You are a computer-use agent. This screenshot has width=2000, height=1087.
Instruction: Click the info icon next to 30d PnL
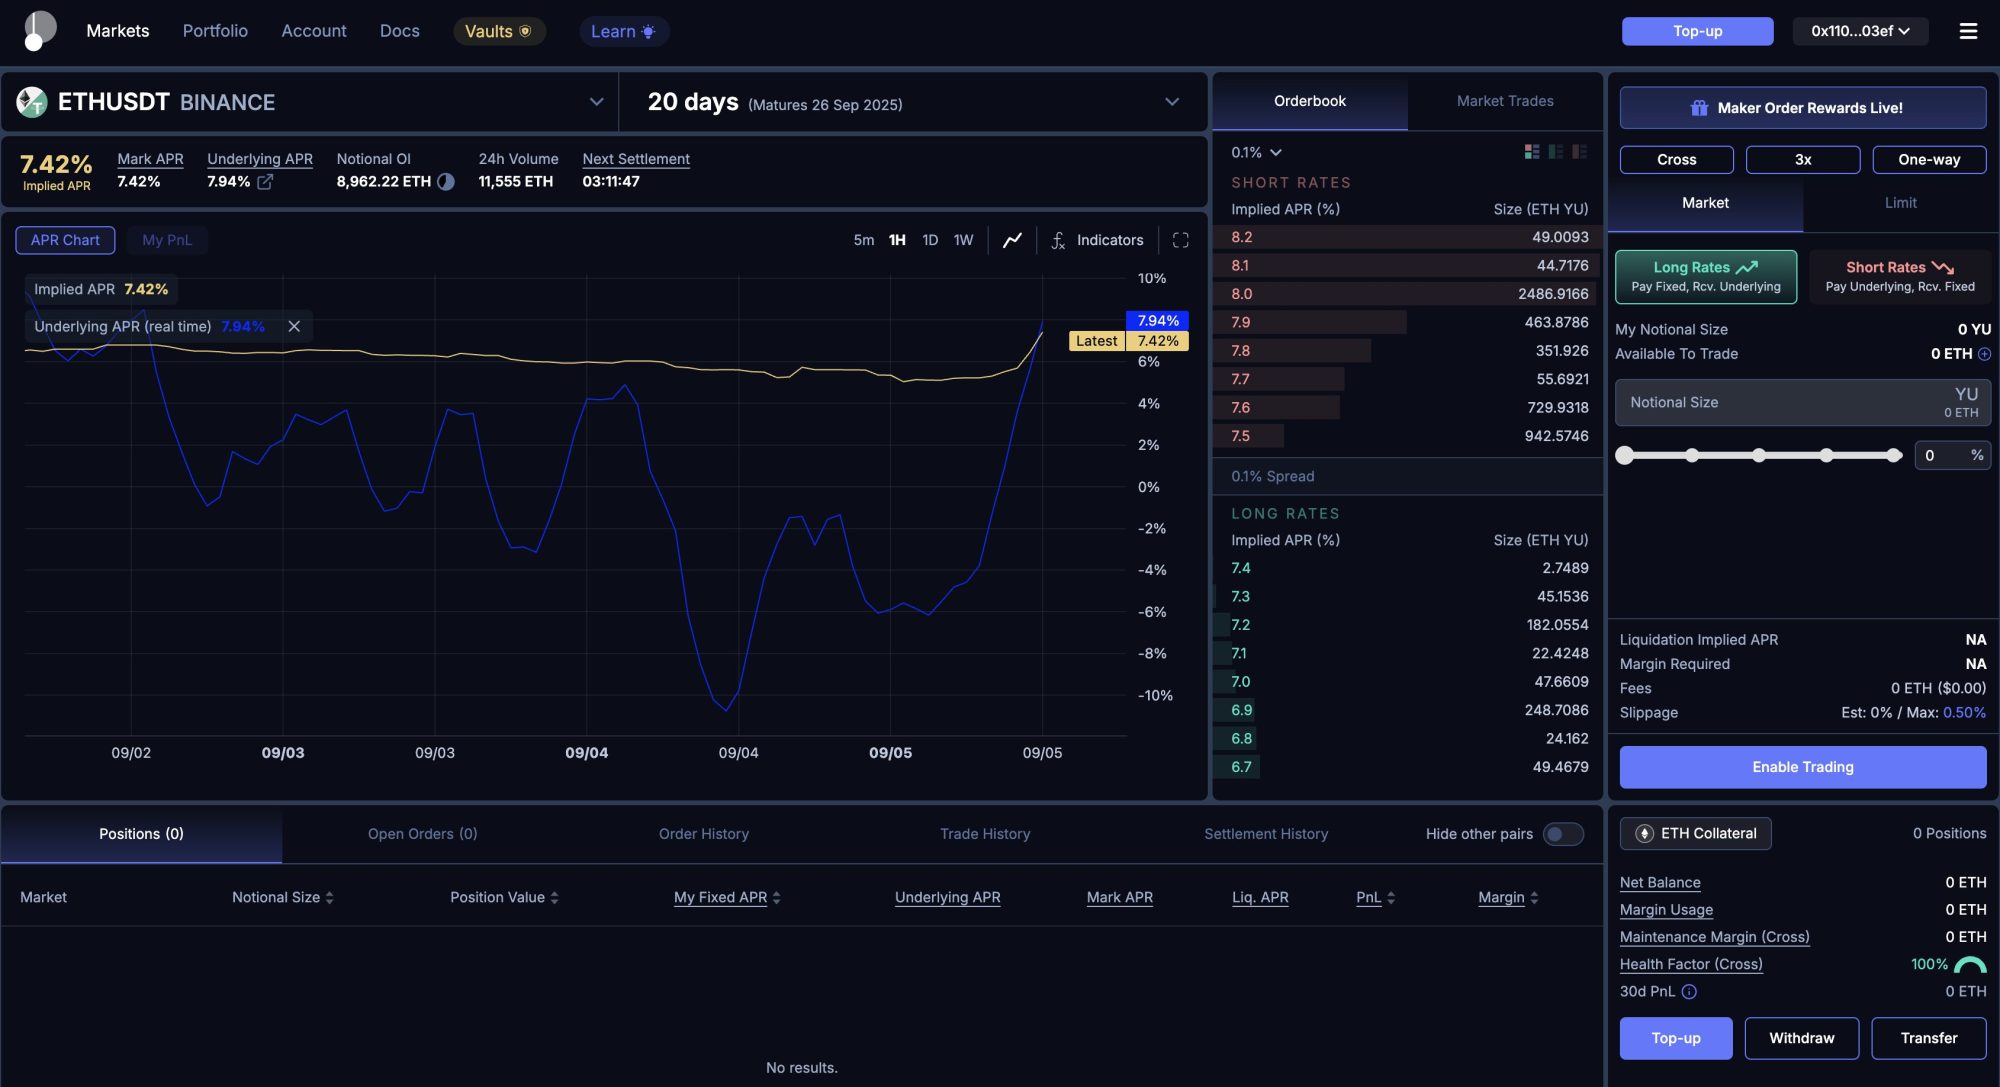[1690, 991]
